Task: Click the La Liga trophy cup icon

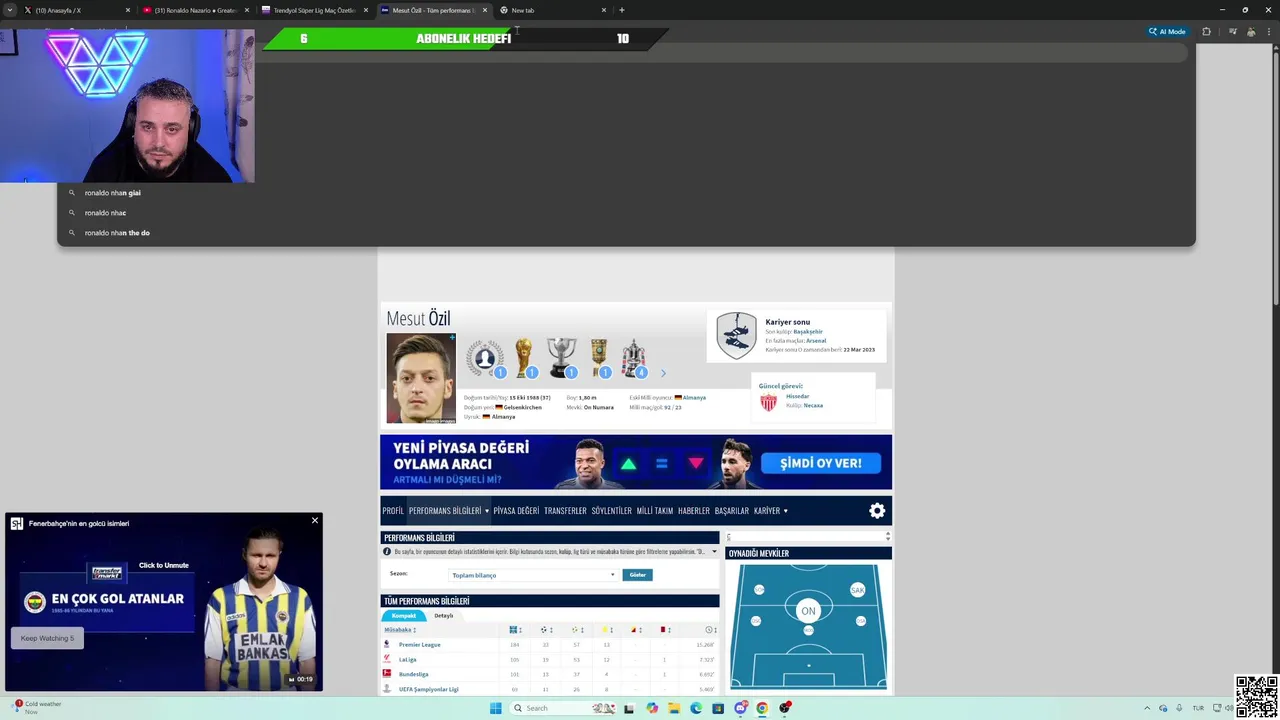Action: (x=561, y=356)
